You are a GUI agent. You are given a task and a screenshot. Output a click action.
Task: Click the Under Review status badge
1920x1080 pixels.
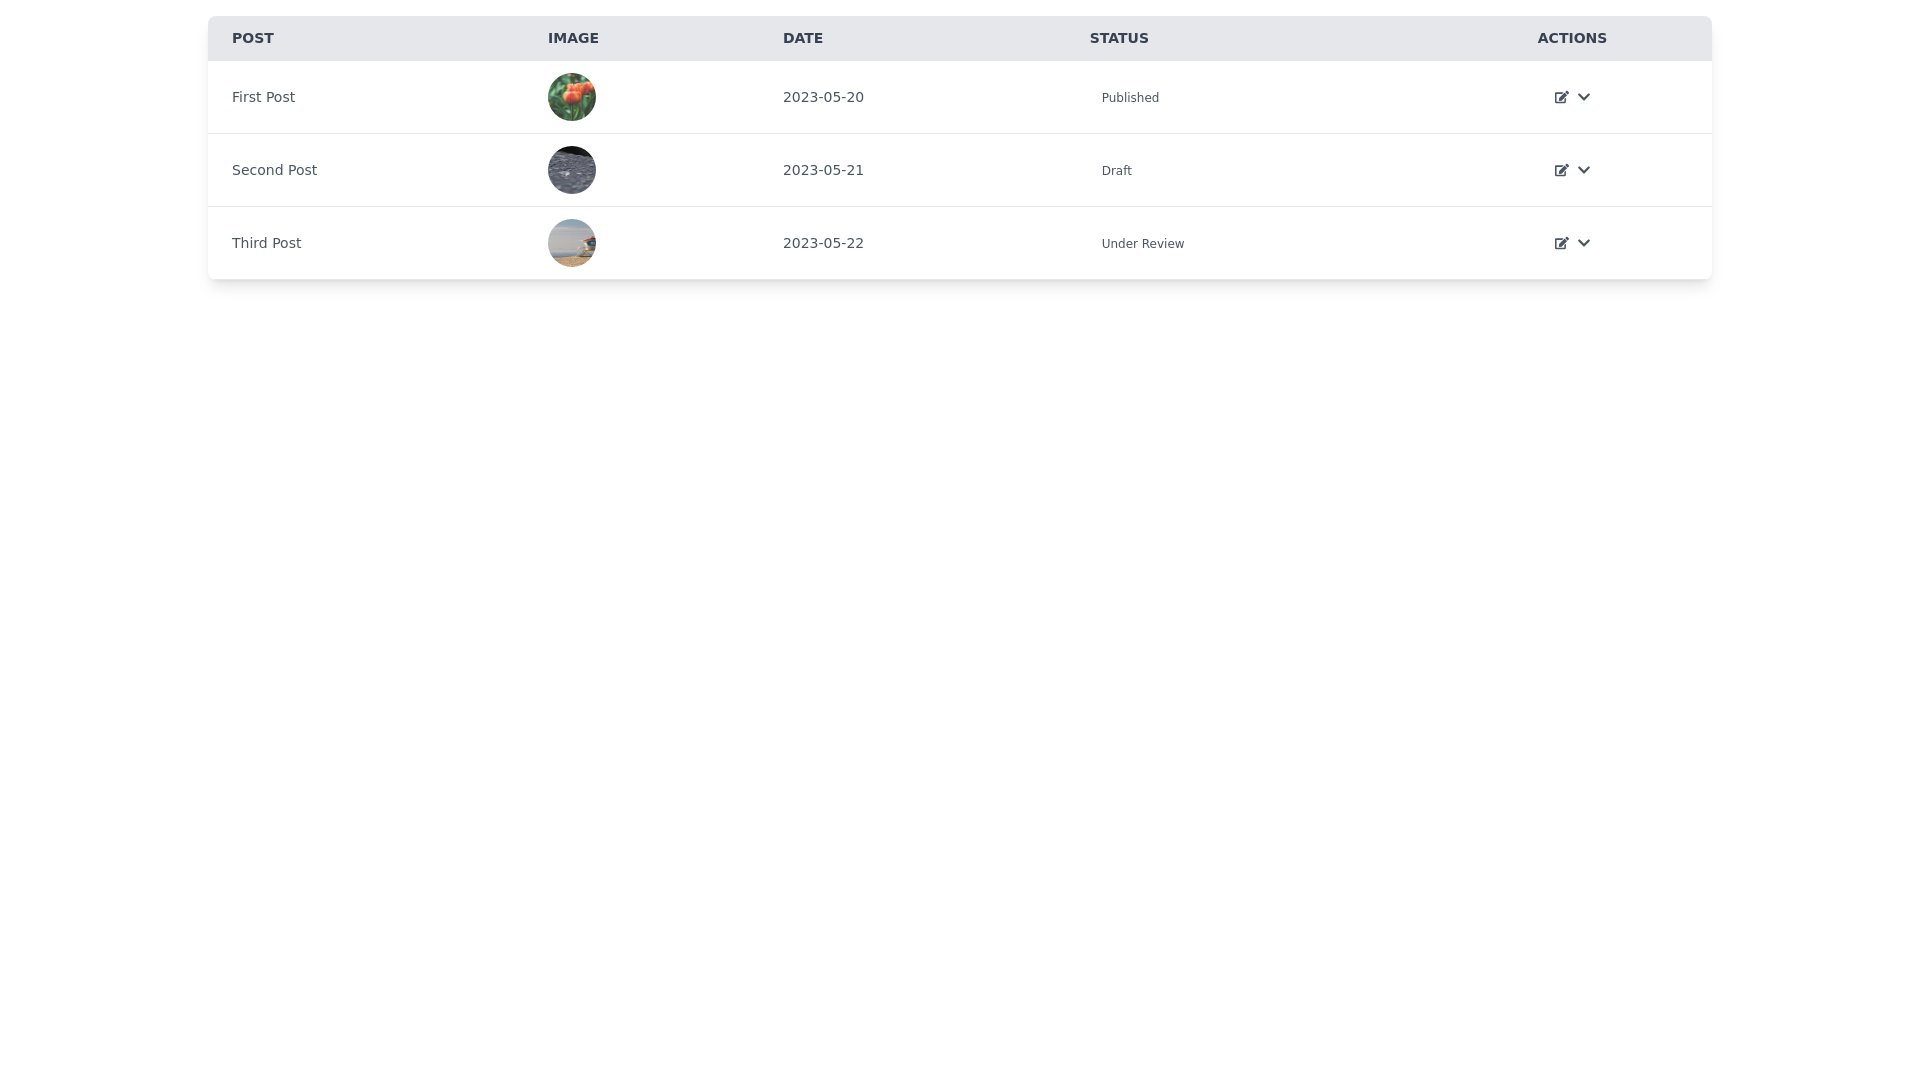pyautogui.click(x=1142, y=244)
